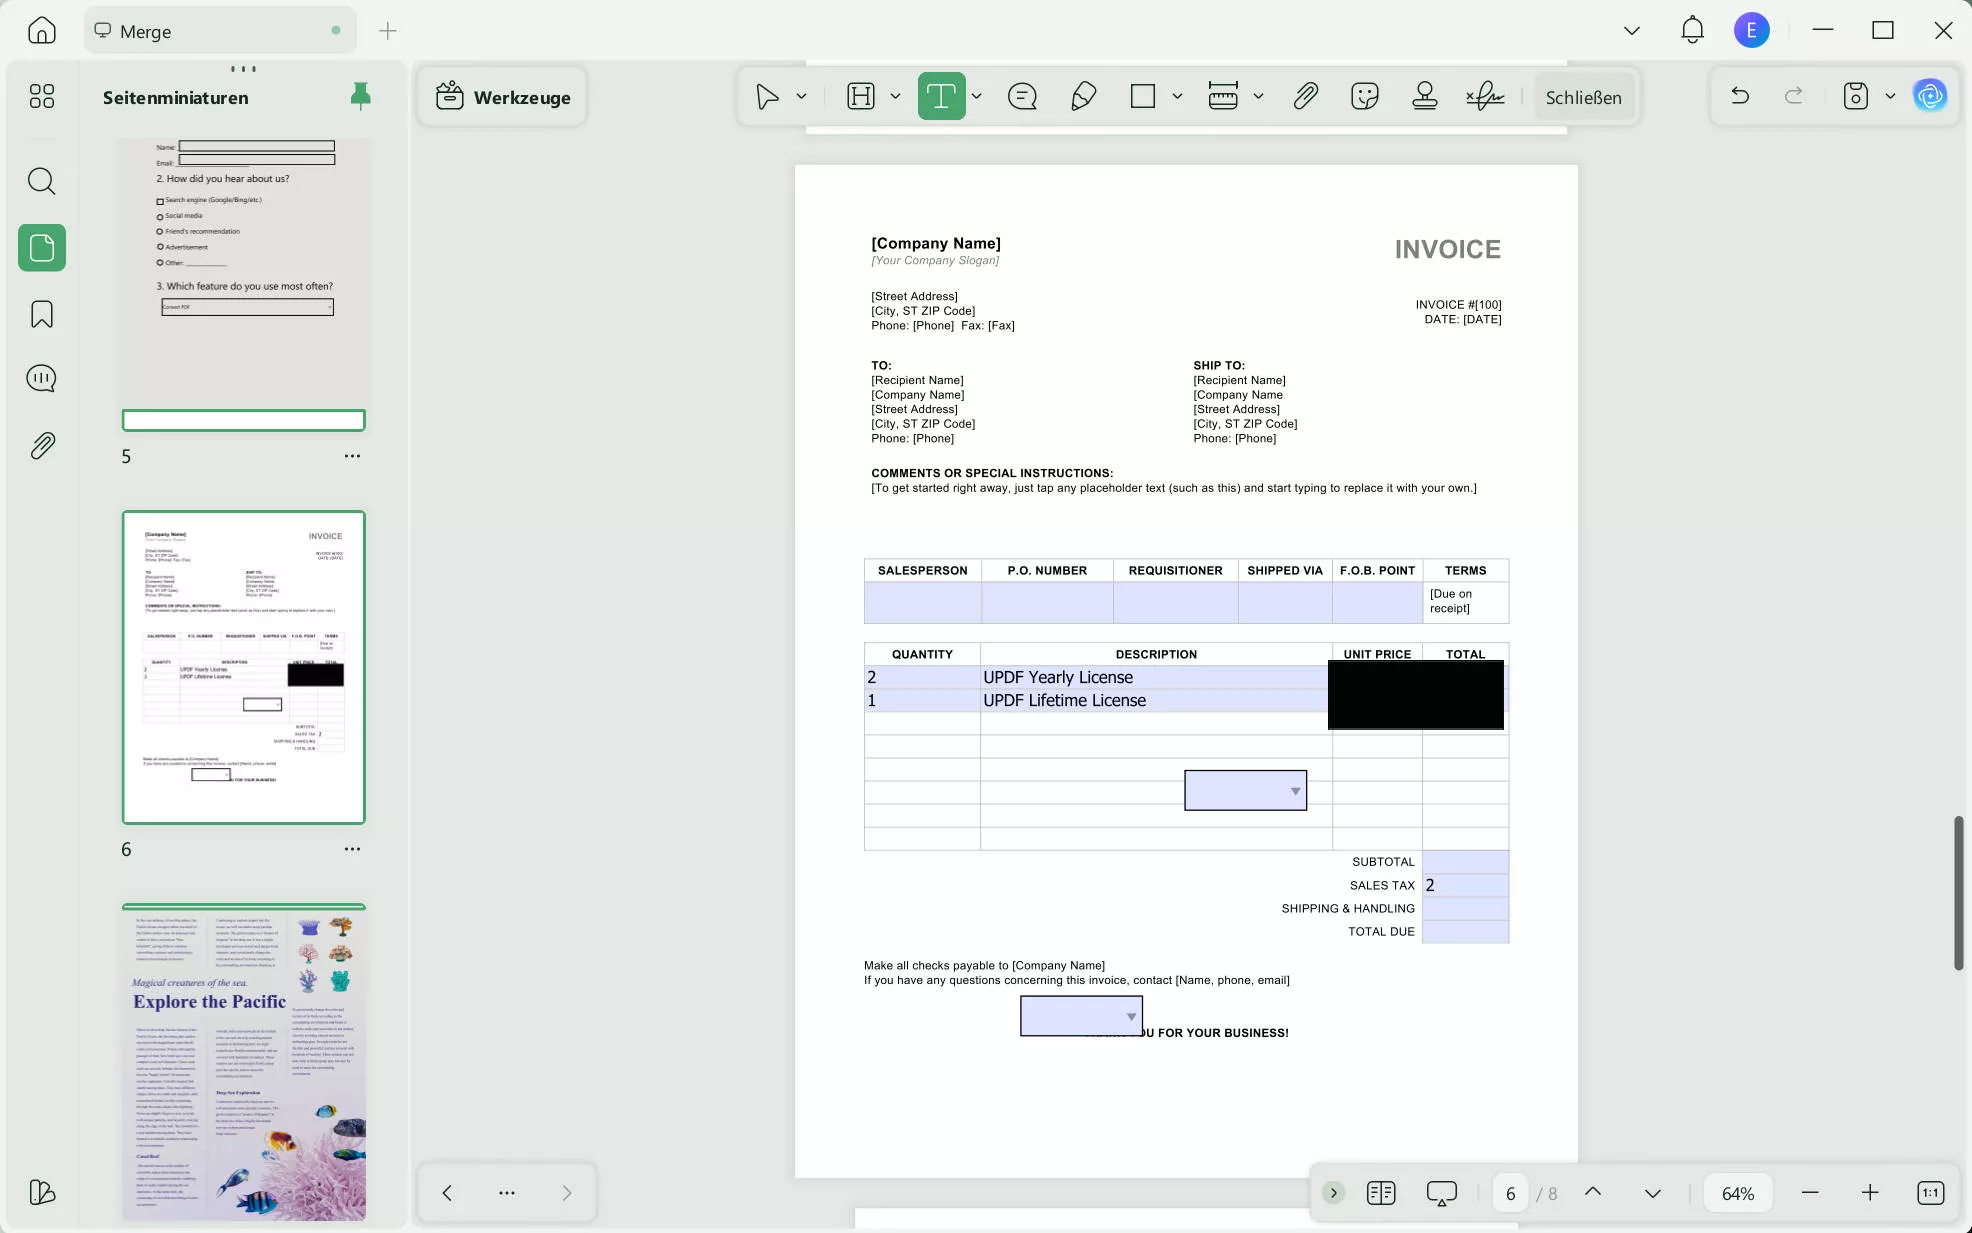
Task: Select the sticker tool icon
Action: coord(1364,97)
